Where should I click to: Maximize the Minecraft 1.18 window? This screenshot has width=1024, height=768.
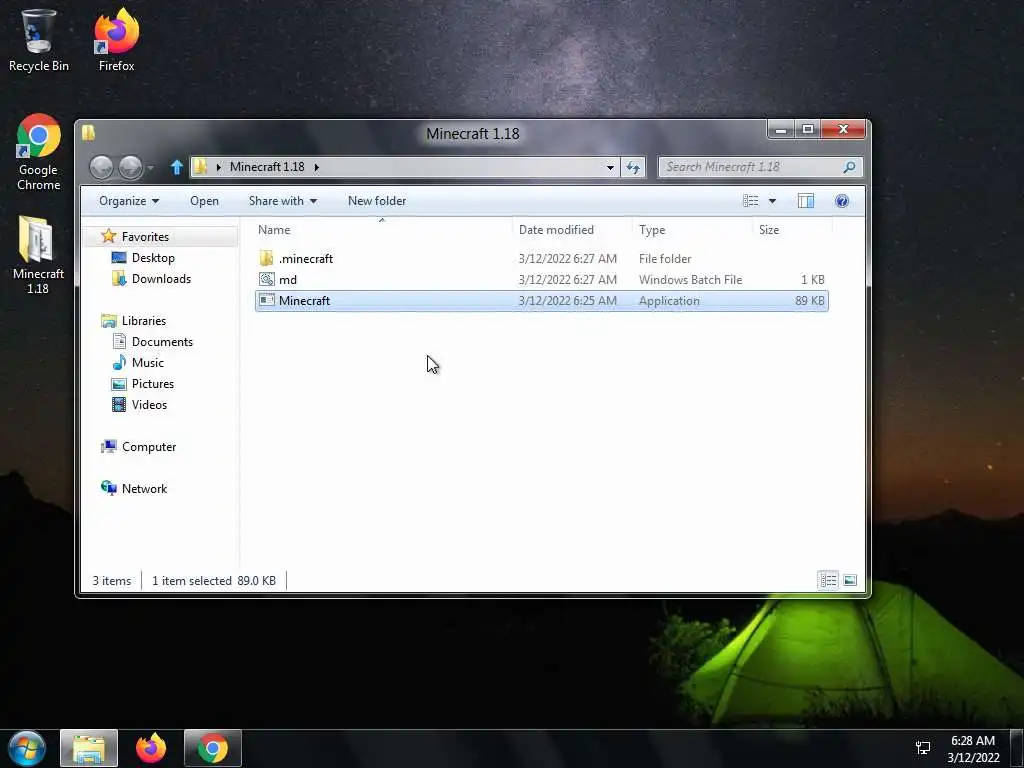click(808, 129)
